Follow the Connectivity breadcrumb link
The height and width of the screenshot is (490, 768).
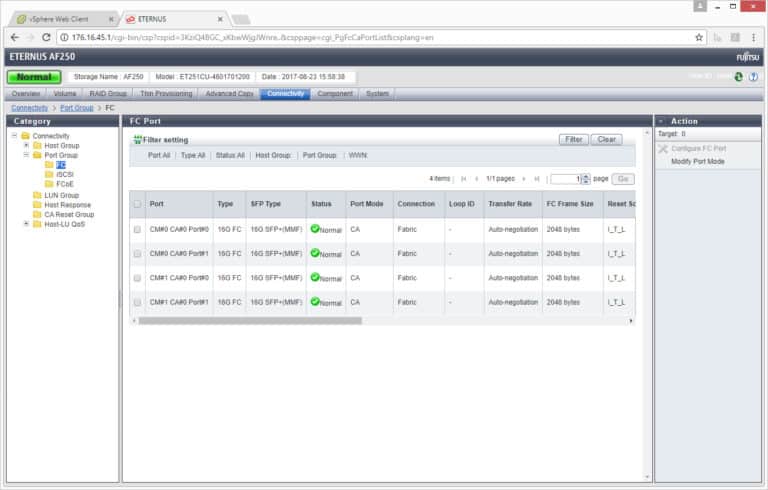30,108
